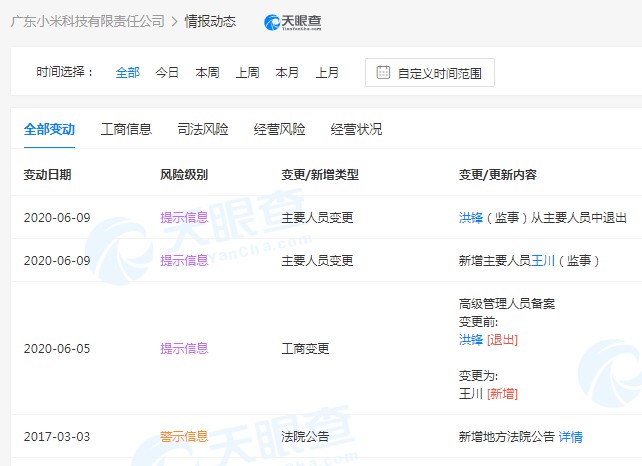Screen dimensions: 642x466
Task: Click the 法院公告 type cell
Action: coord(305,437)
